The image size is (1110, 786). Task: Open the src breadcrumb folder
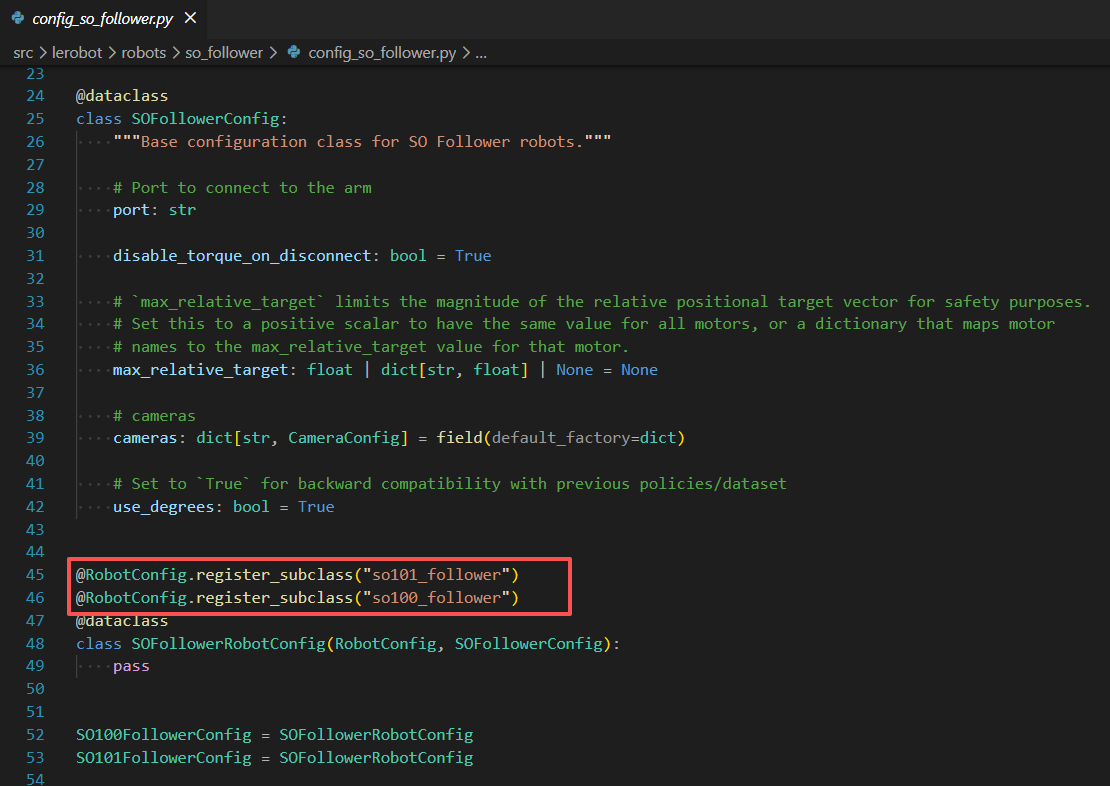23,53
